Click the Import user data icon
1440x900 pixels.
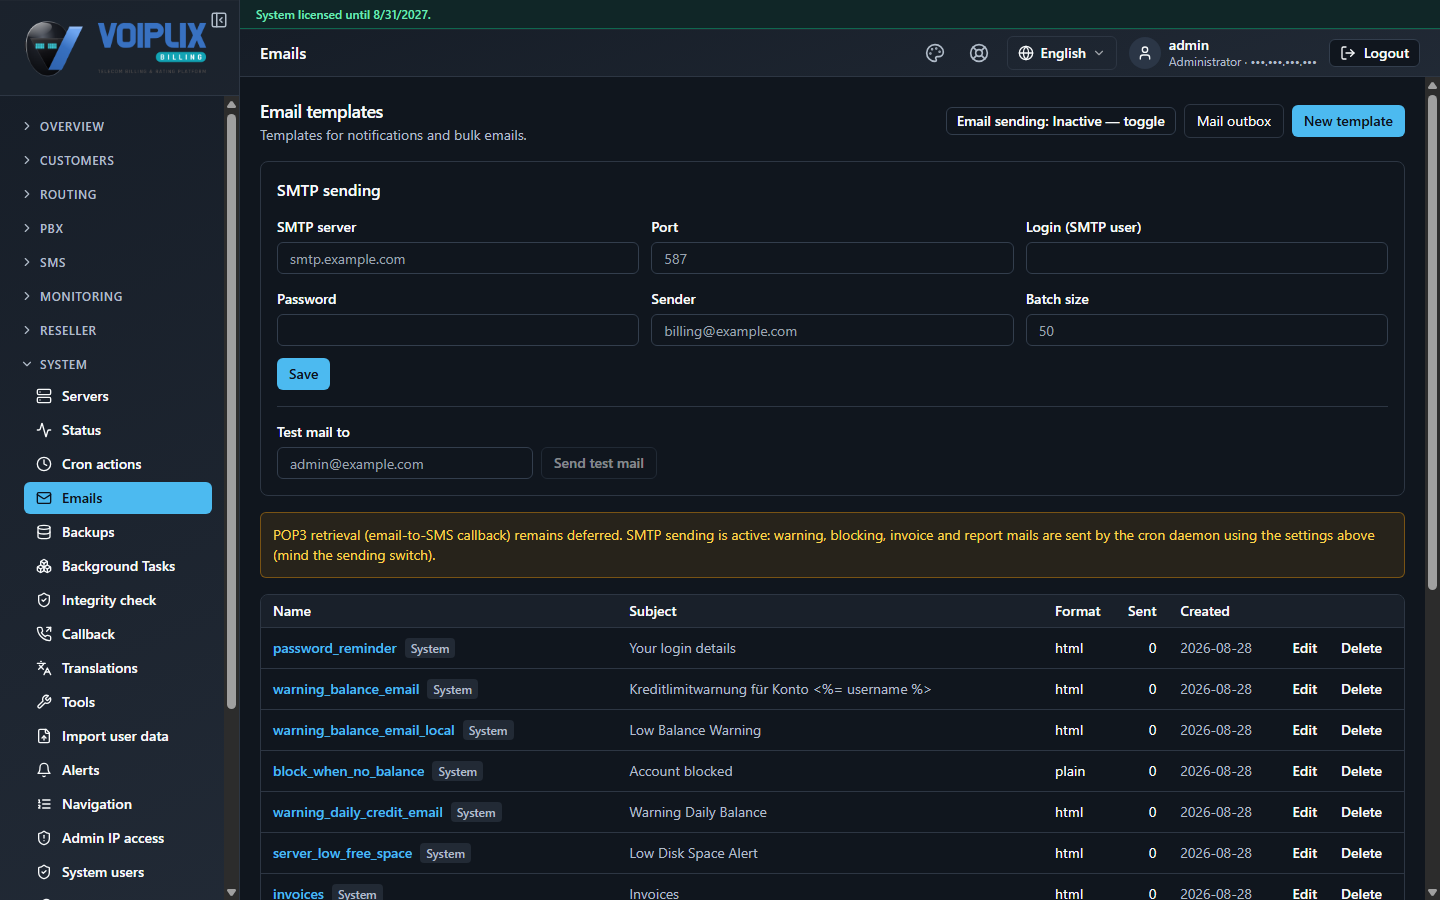pos(44,736)
